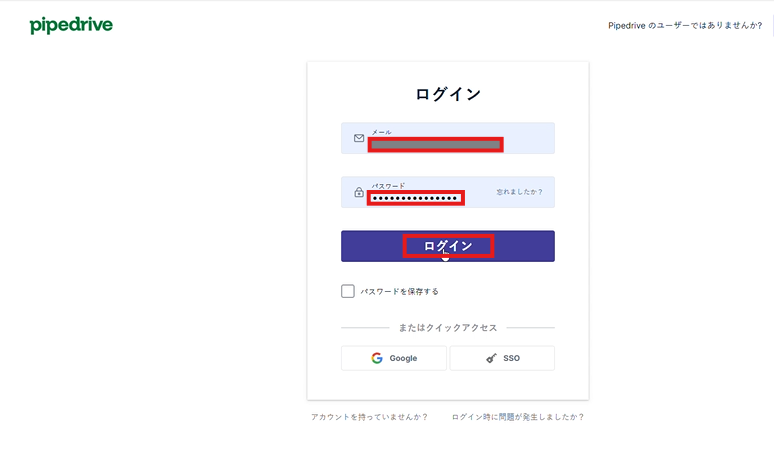The image size is (774, 474).
Task: Open the アカウントを持っていませんか? link
Action: coord(369,417)
